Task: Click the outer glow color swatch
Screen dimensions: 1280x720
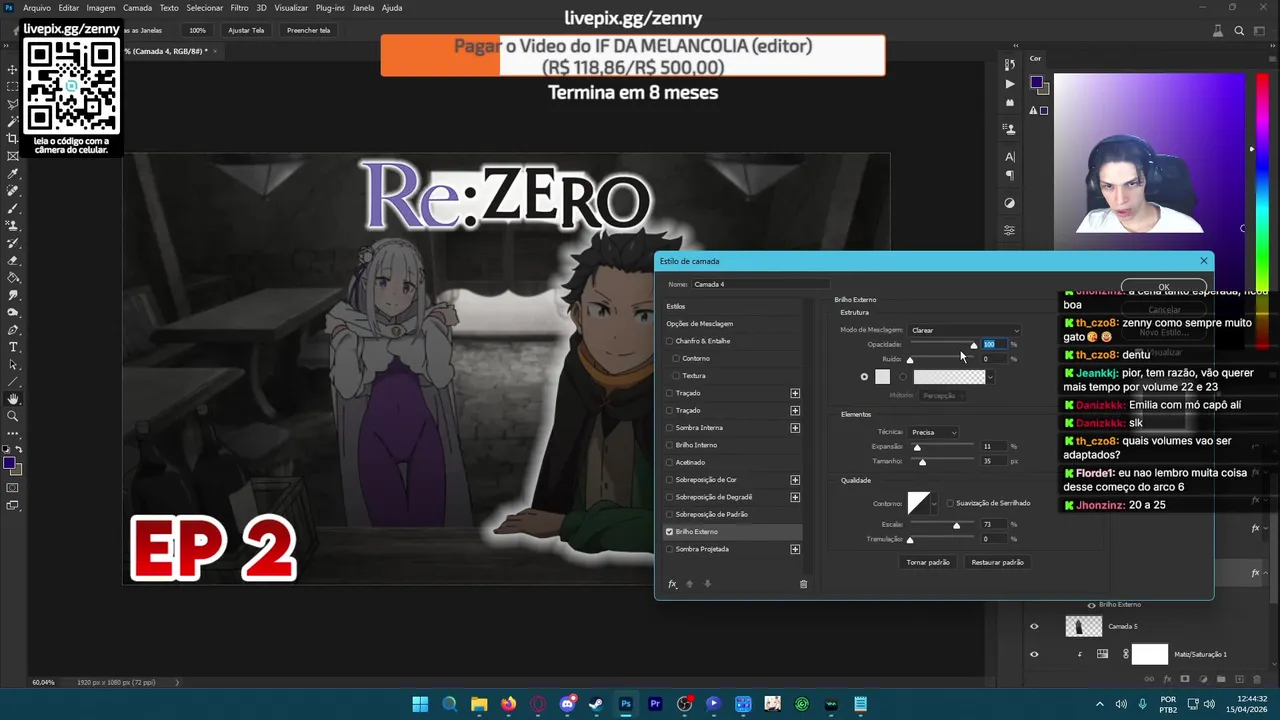Action: point(882,377)
